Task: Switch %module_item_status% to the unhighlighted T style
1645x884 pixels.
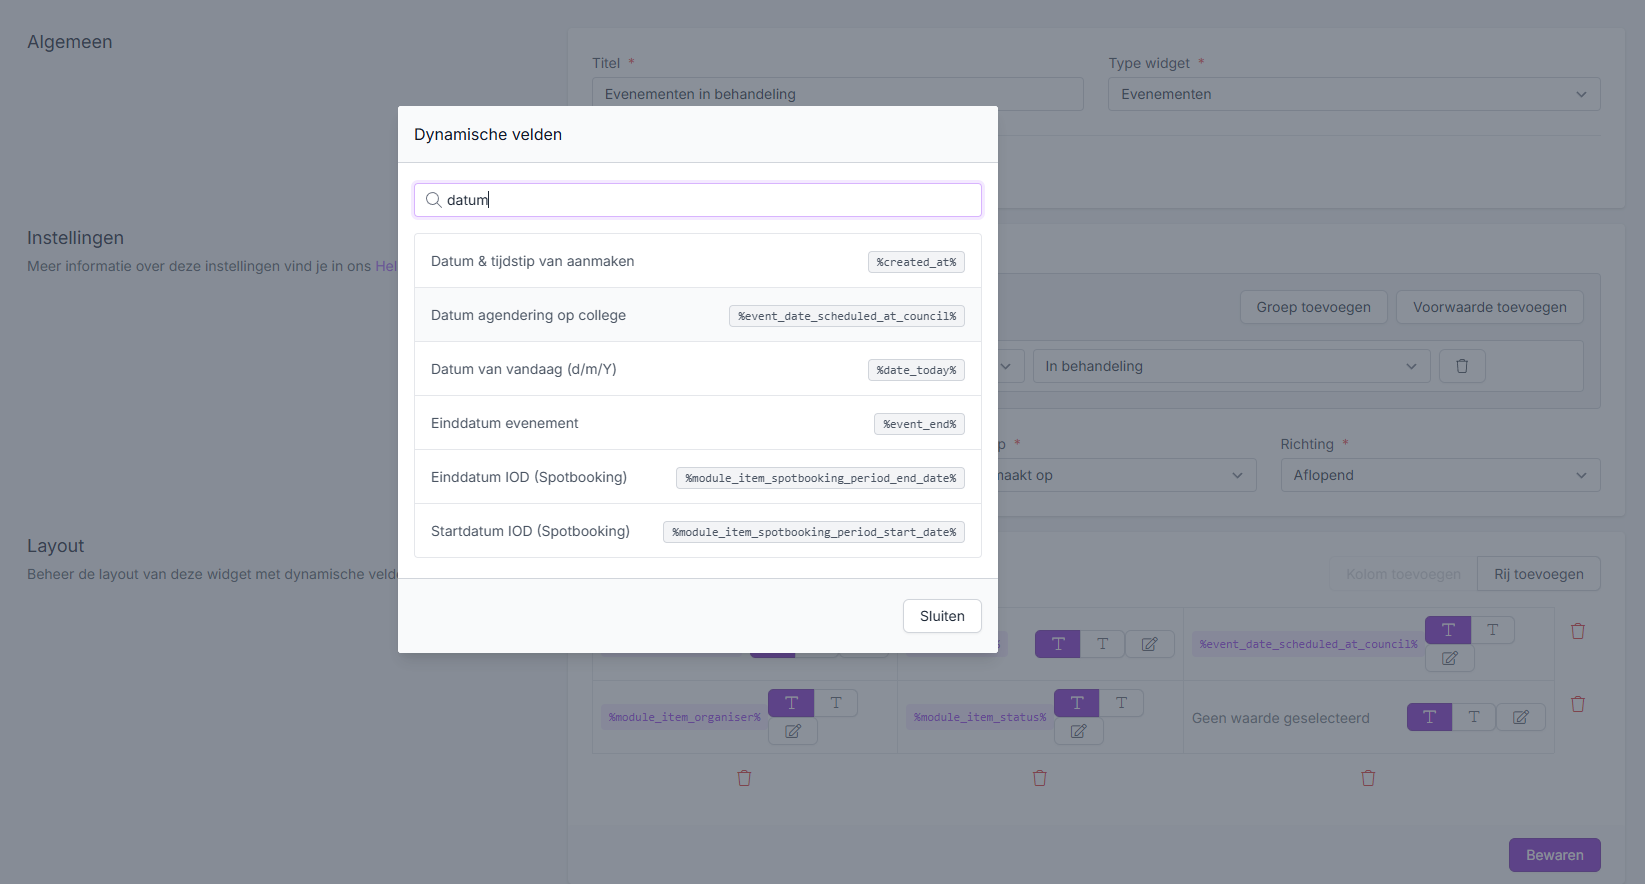Action: [x=1121, y=703]
